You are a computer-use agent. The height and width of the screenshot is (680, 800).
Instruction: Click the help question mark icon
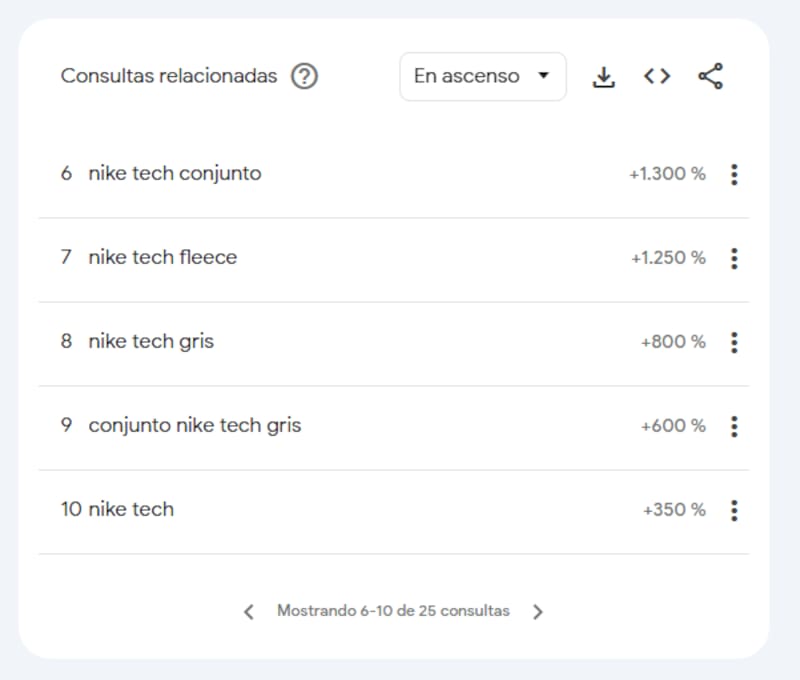coord(304,76)
